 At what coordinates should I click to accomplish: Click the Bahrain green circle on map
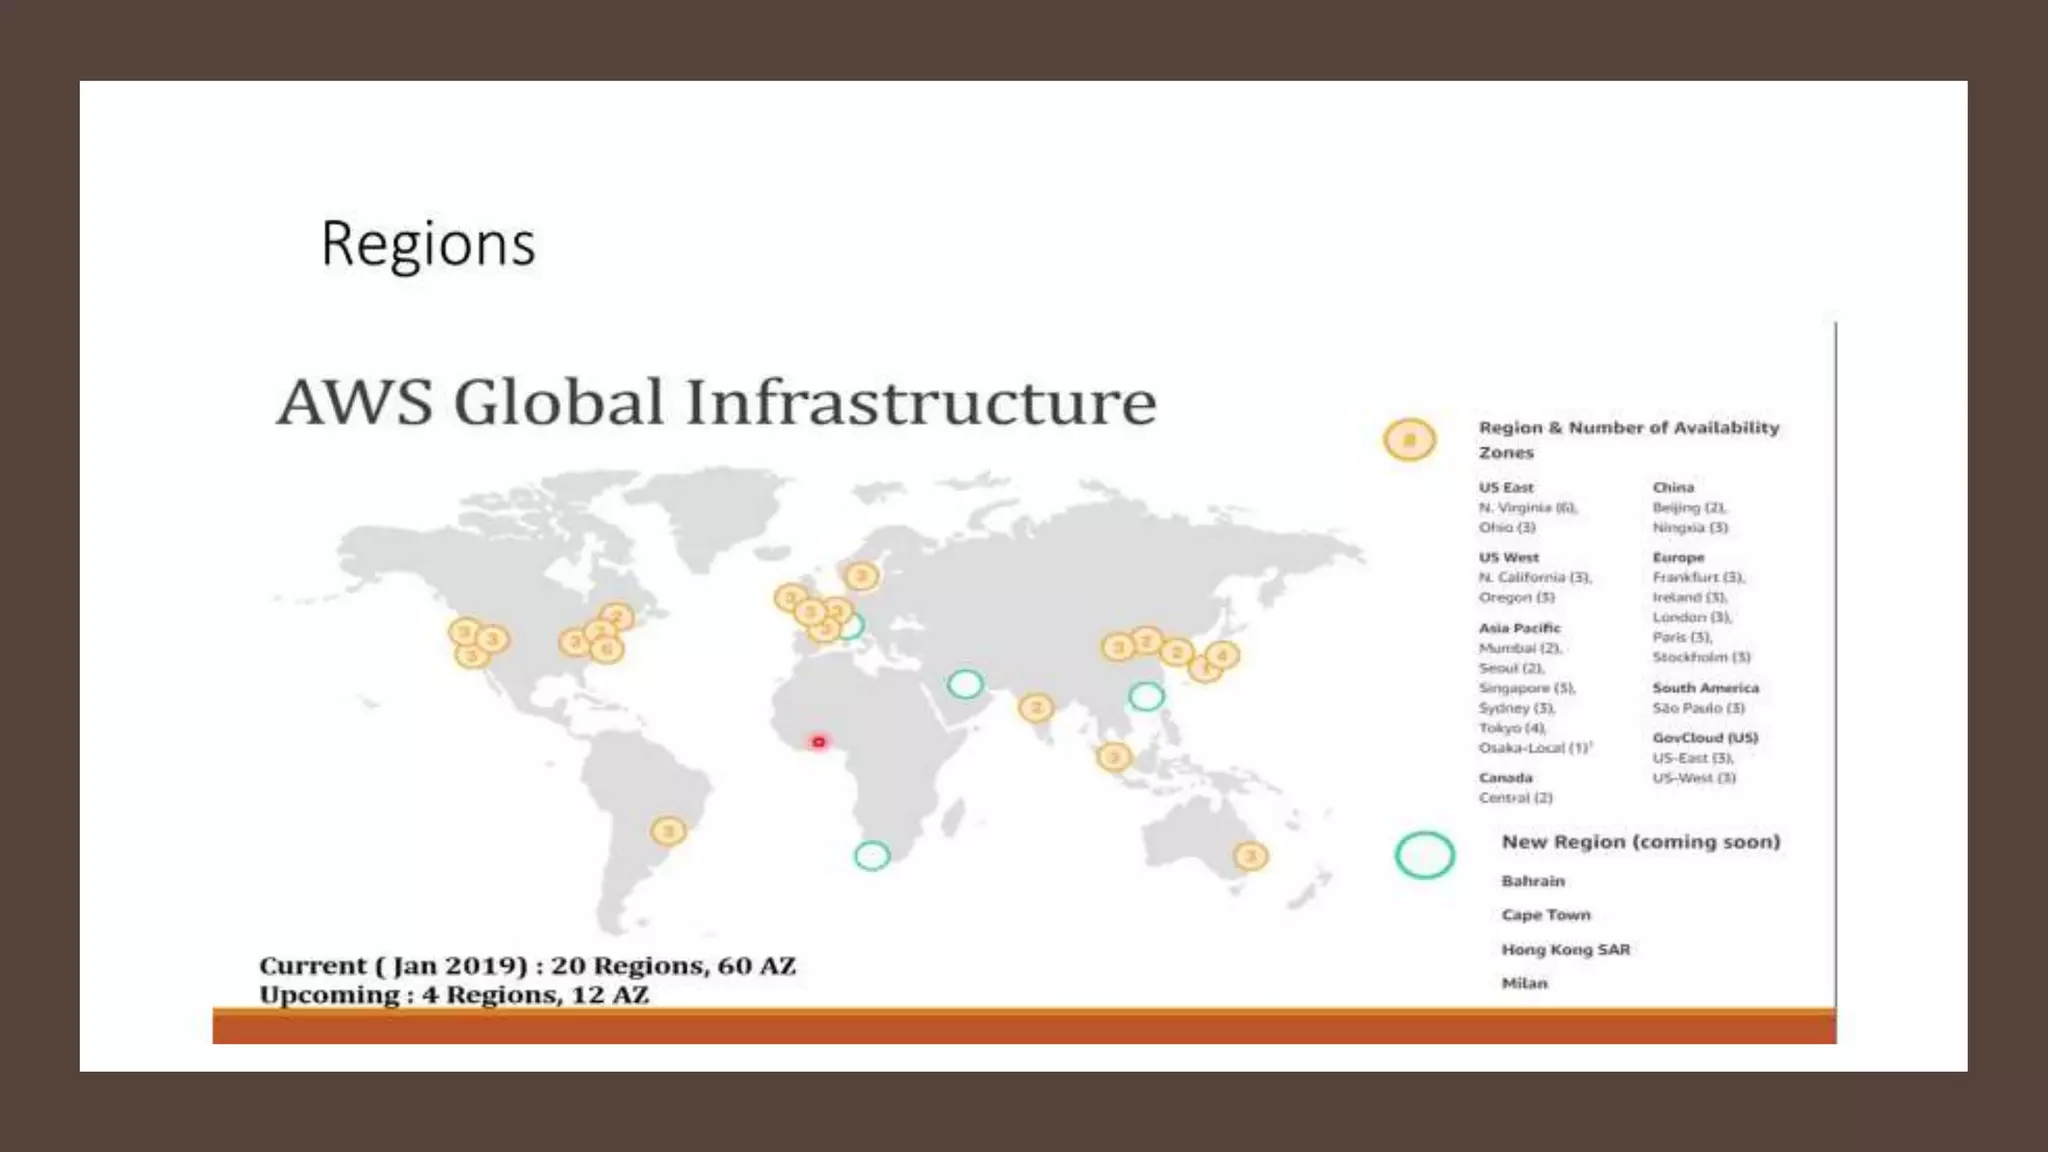click(x=965, y=684)
